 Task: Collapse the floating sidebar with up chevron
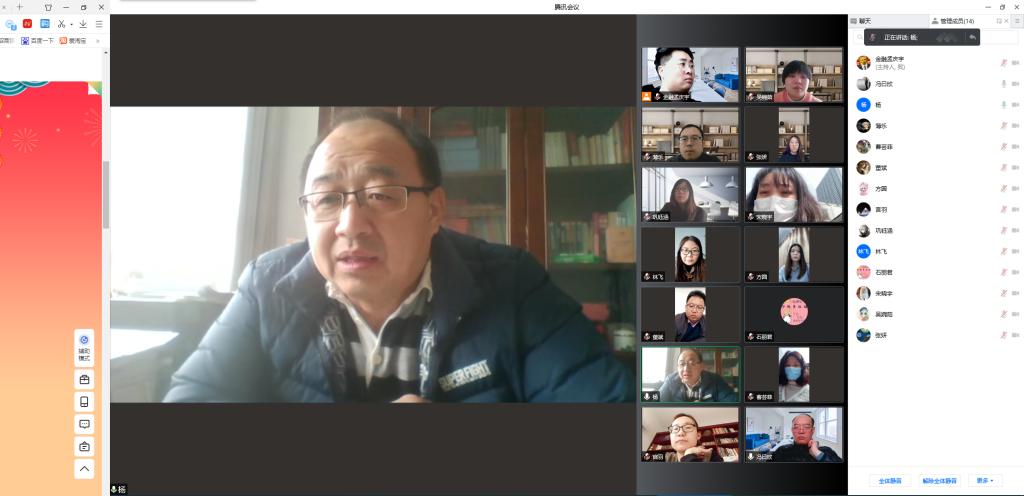(85, 468)
